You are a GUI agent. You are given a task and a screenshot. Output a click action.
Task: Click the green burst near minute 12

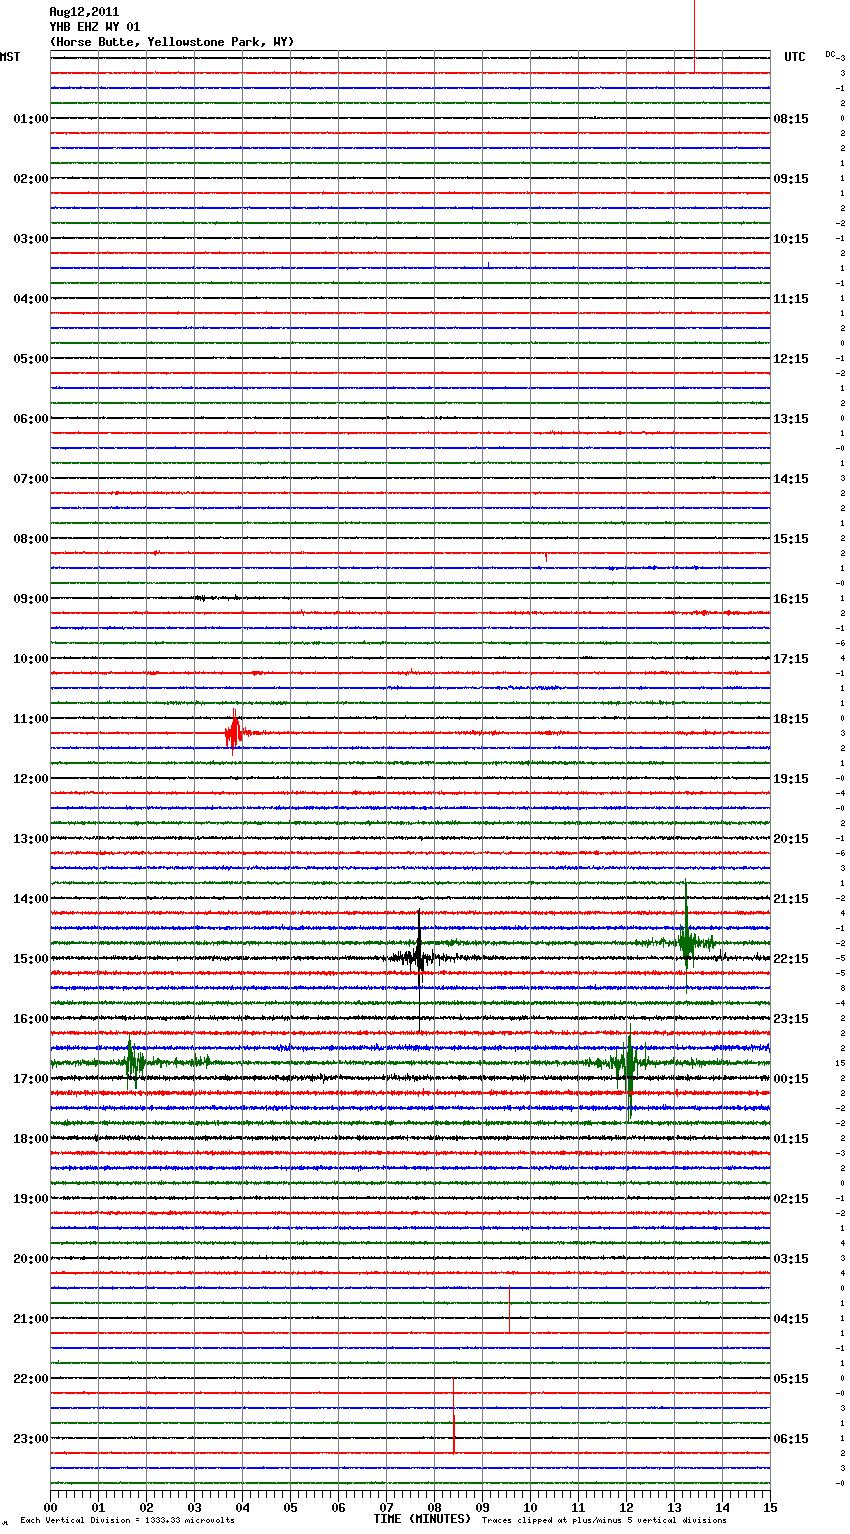[x=628, y=1062]
